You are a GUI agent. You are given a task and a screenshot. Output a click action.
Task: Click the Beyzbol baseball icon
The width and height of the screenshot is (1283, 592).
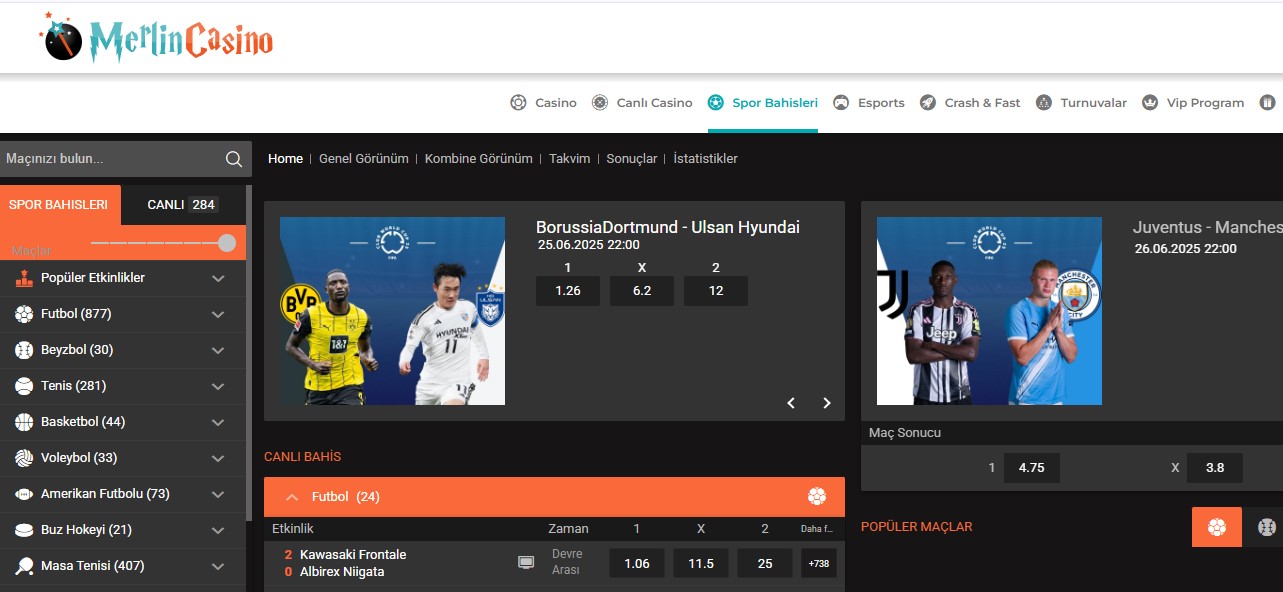(x=24, y=350)
